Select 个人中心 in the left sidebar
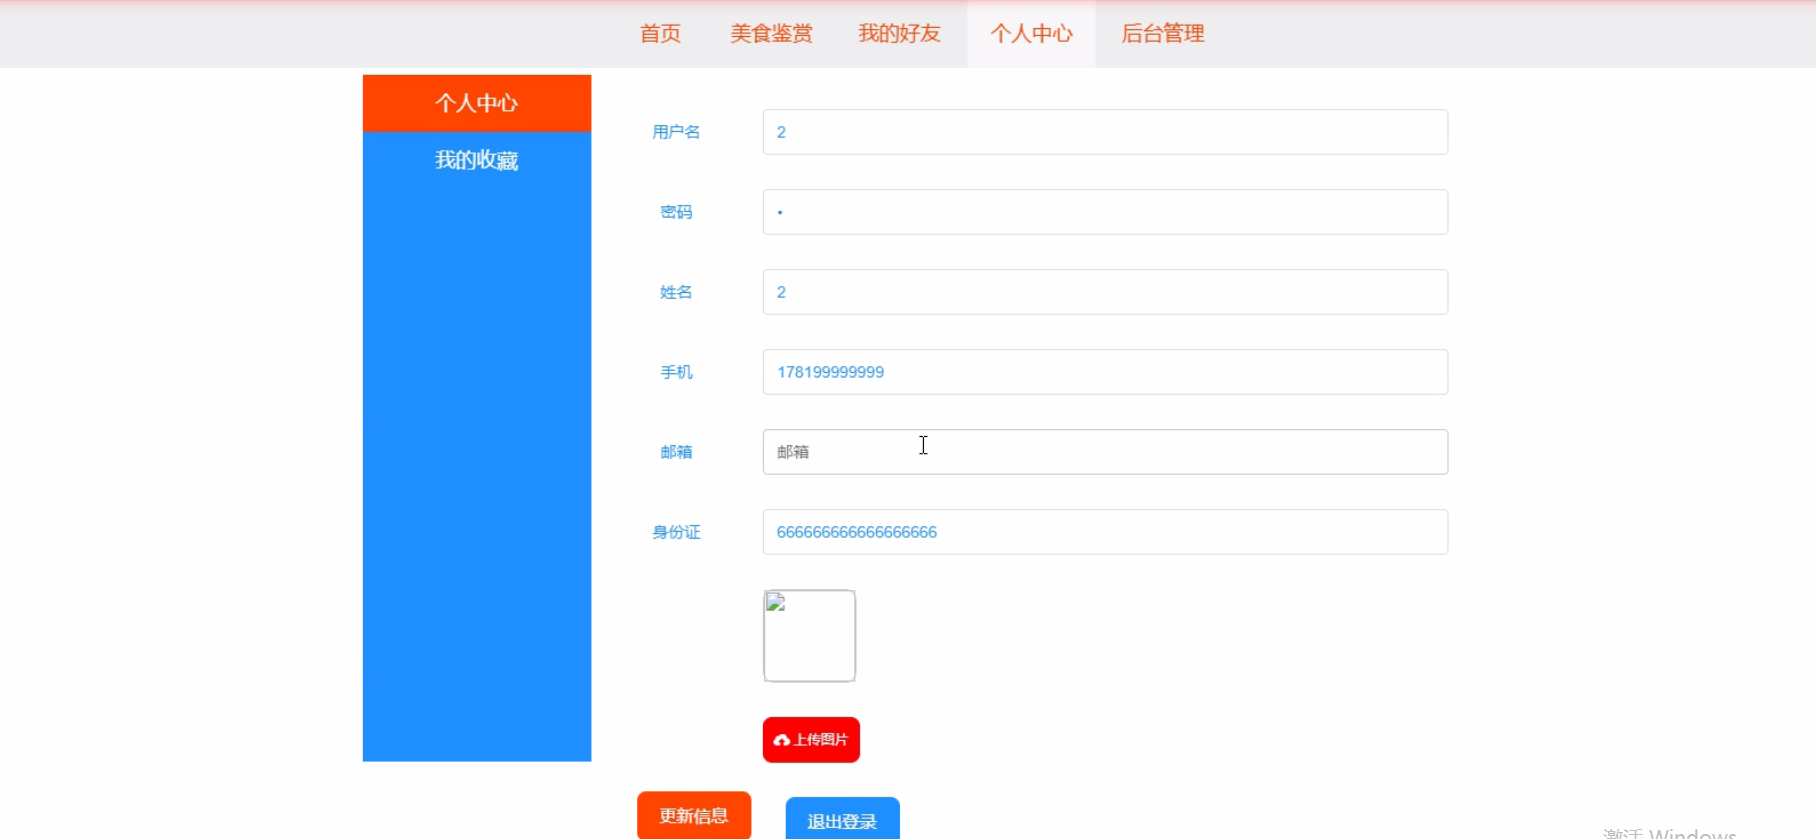The width and height of the screenshot is (1816, 839). (x=477, y=103)
